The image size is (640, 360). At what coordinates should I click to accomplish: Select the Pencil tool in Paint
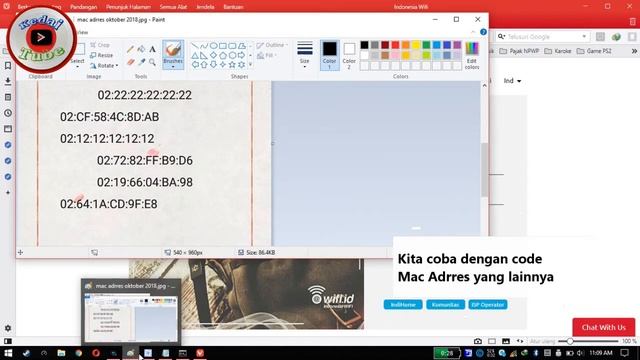coord(130,50)
